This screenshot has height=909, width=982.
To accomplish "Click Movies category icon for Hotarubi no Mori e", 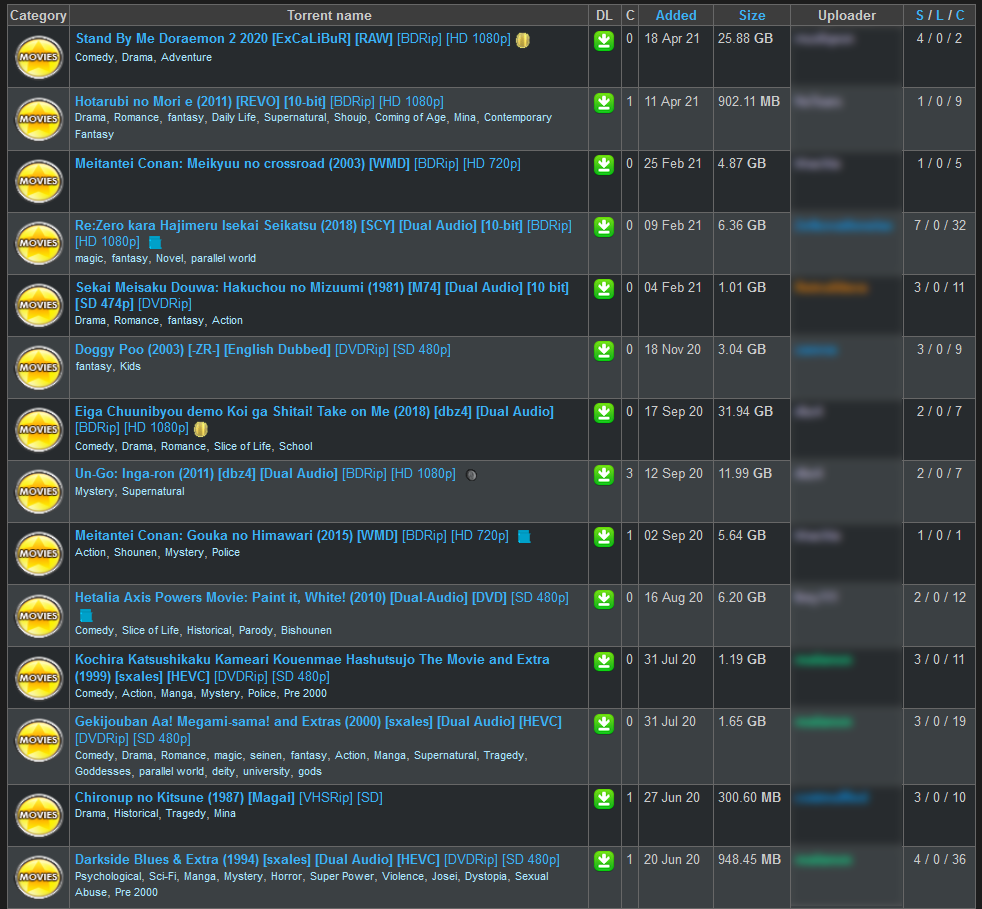I will pos(39,119).
